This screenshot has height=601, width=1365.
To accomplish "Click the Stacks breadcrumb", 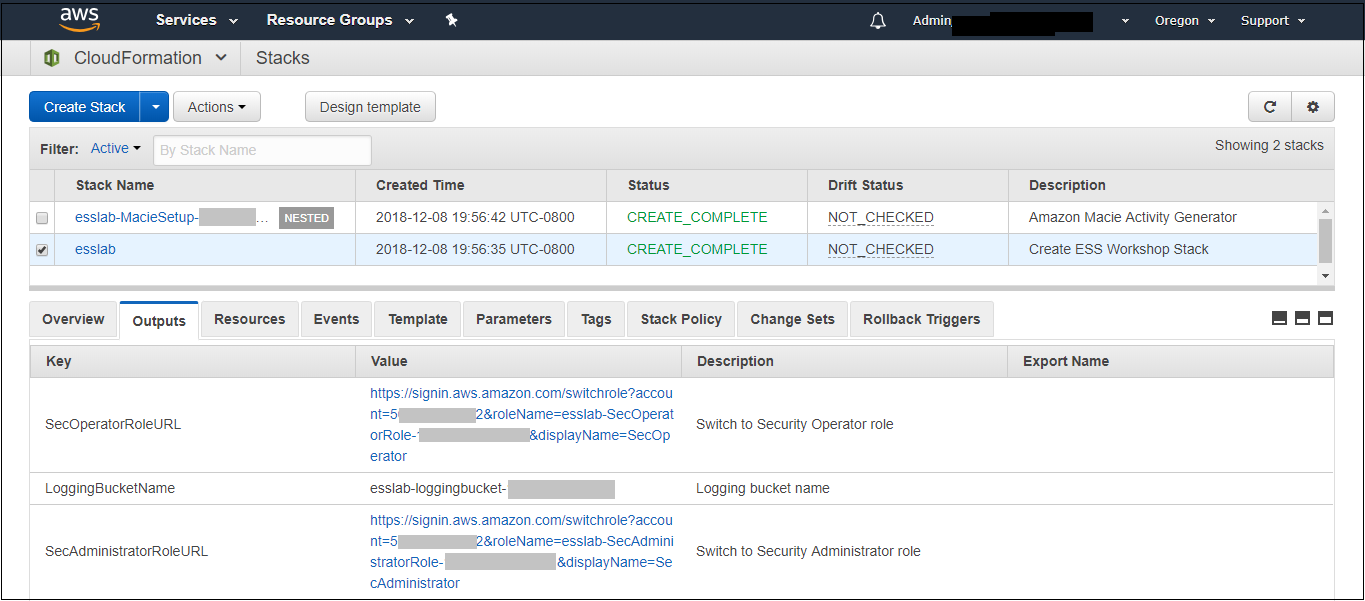I will tap(282, 58).
